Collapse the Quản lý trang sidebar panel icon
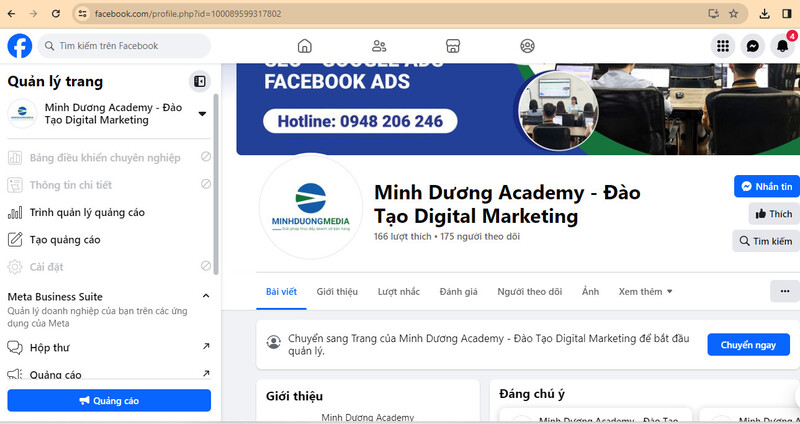Screen dimensions: 800x424 click(199, 82)
